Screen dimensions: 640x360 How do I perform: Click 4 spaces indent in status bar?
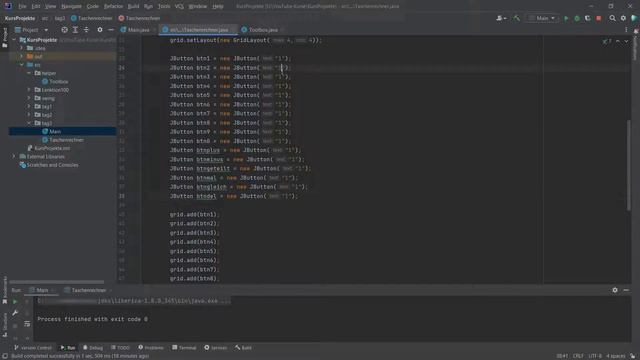(616, 356)
